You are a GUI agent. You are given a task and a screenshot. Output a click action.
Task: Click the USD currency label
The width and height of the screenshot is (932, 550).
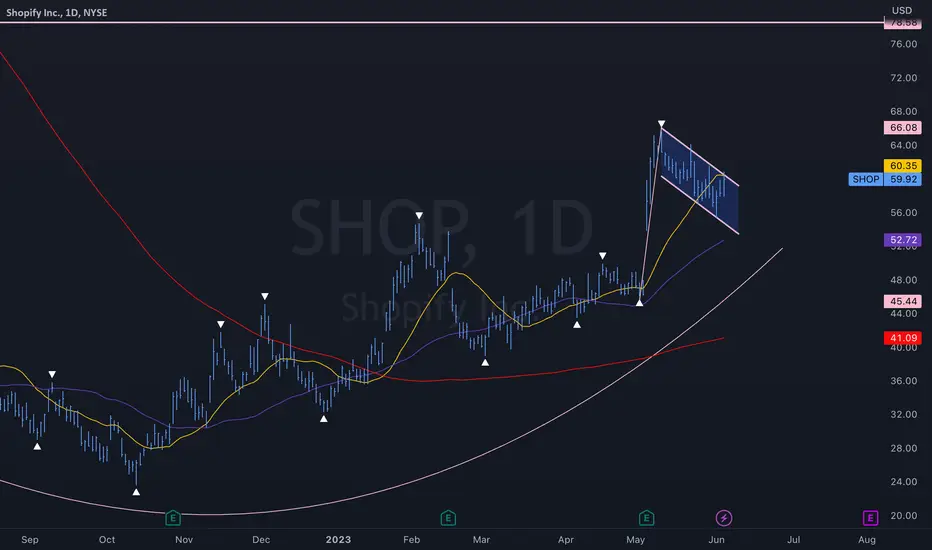click(902, 10)
